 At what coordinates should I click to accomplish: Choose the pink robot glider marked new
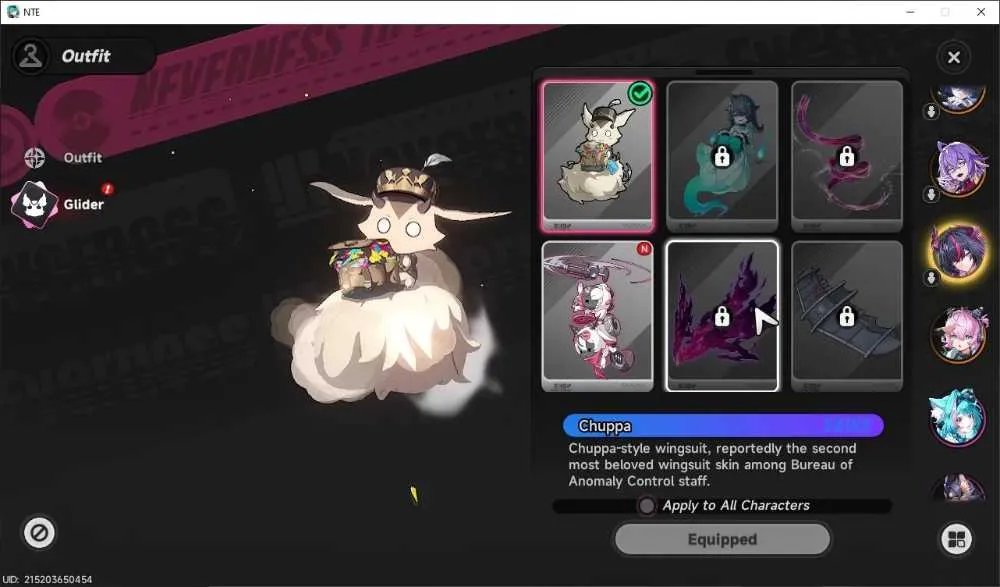tap(597, 316)
